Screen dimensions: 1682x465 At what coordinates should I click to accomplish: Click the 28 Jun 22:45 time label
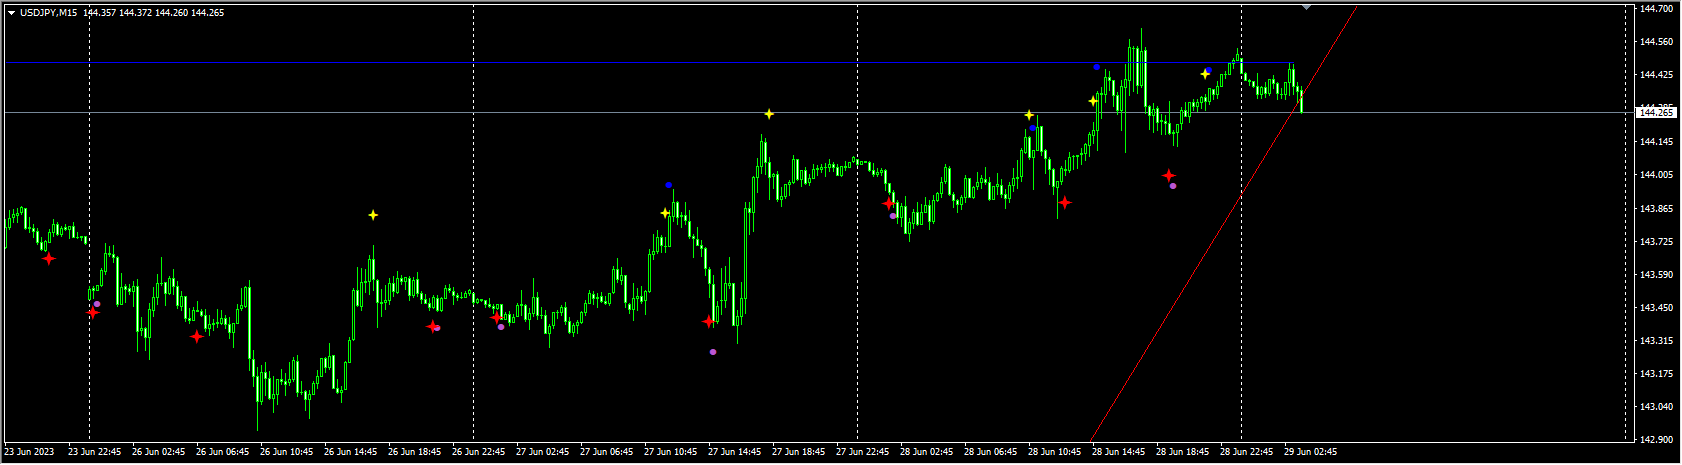pos(1247,452)
